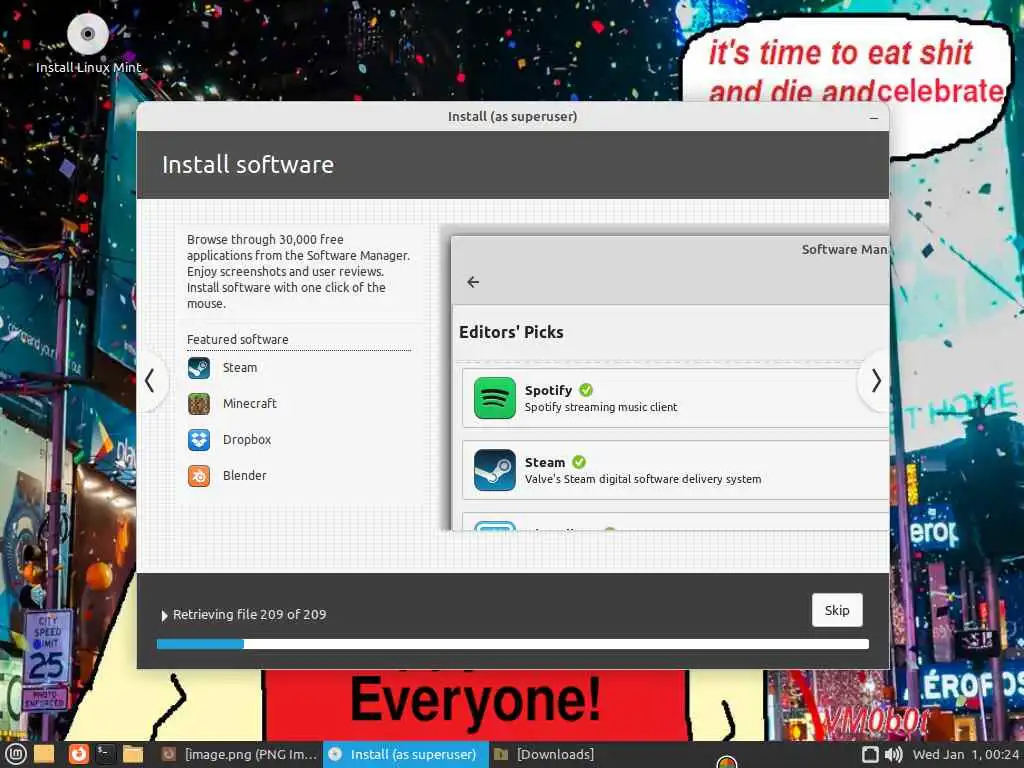This screenshot has width=1024, height=768.
Task: Click the removable drives tray icon
Action: 870,755
